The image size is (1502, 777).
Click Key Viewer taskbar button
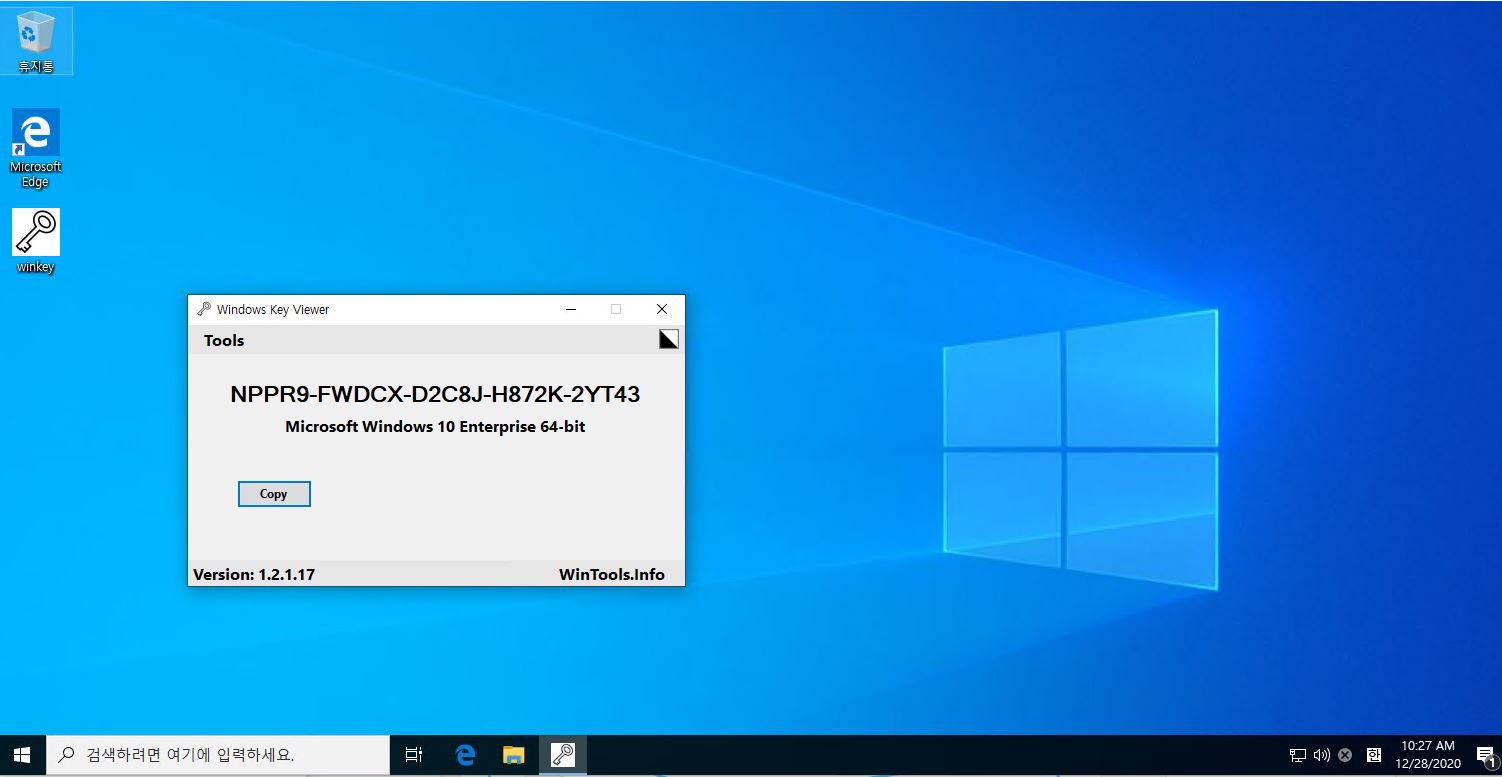(563, 756)
